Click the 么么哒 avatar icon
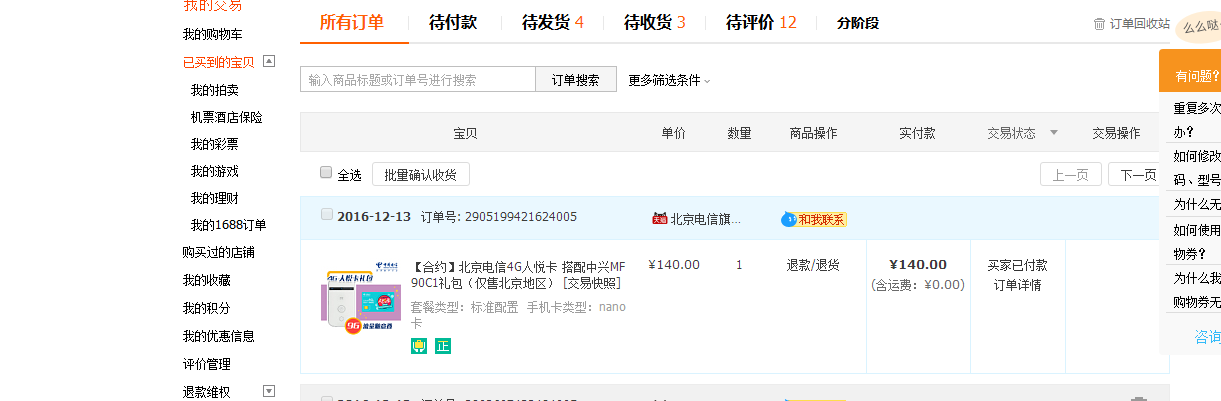The height and width of the screenshot is (401, 1221). (x=1198, y=27)
